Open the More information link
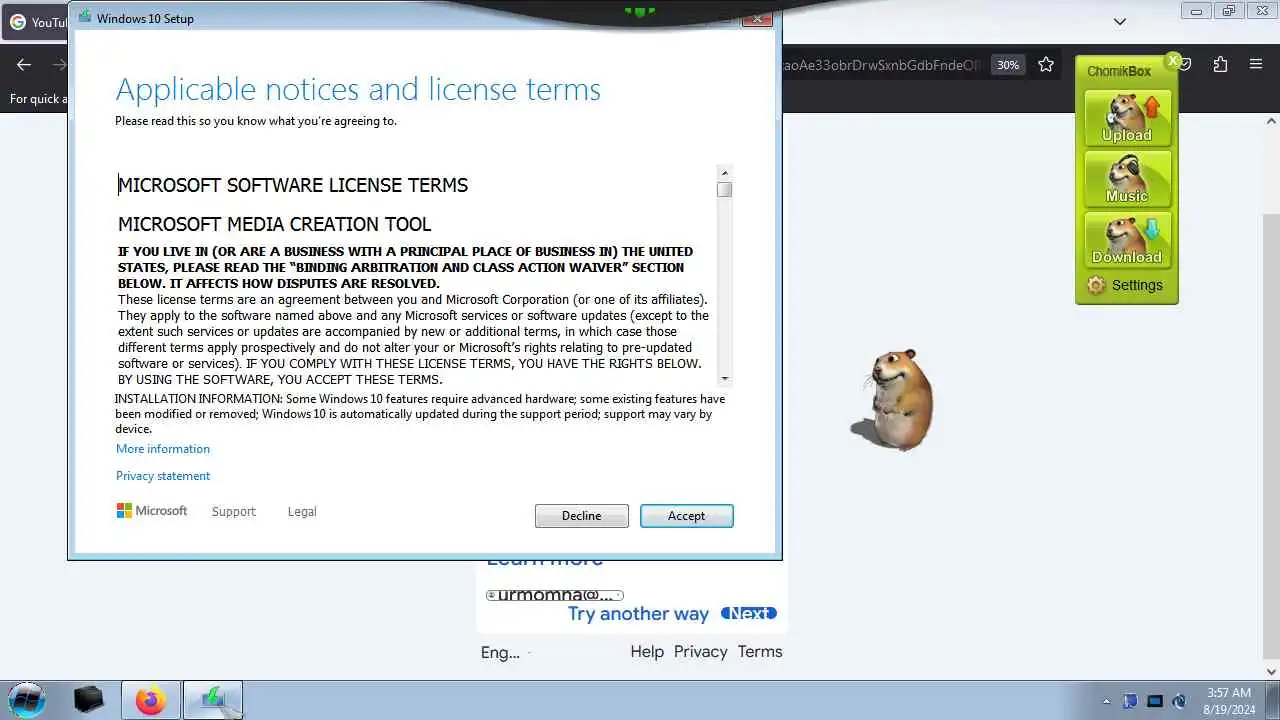 pyautogui.click(x=163, y=449)
